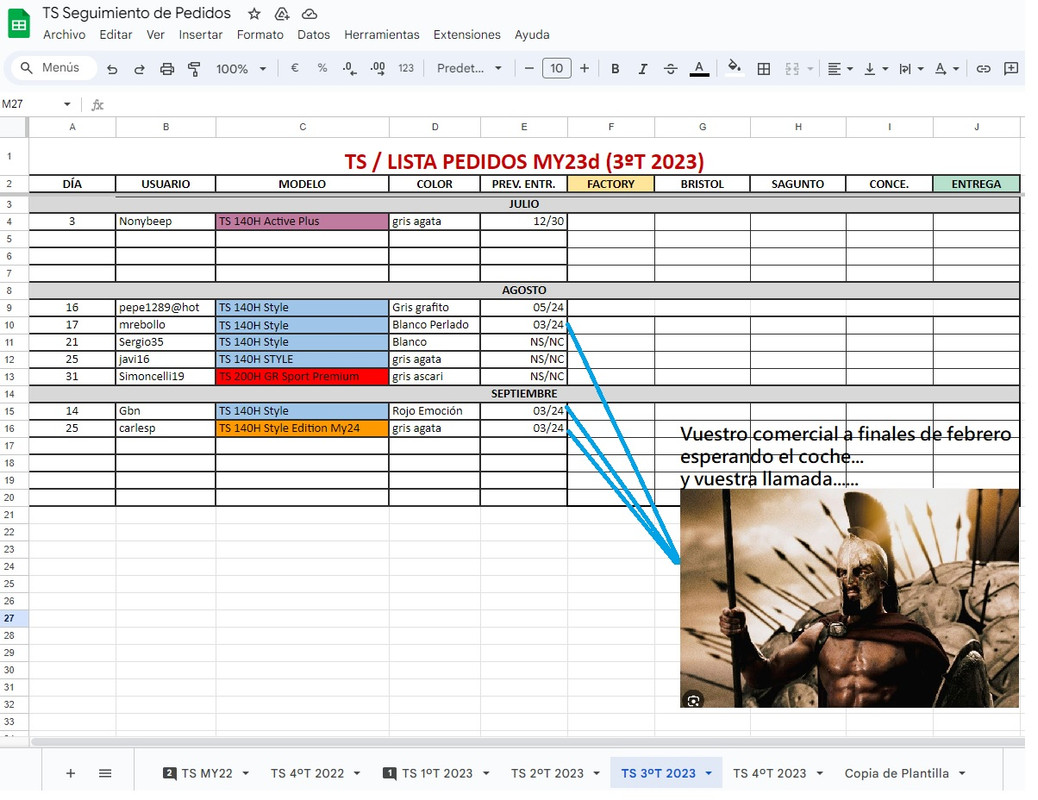The image size is (1038, 800).
Task: Check the cloud save status icon
Action: pos(309,14)
